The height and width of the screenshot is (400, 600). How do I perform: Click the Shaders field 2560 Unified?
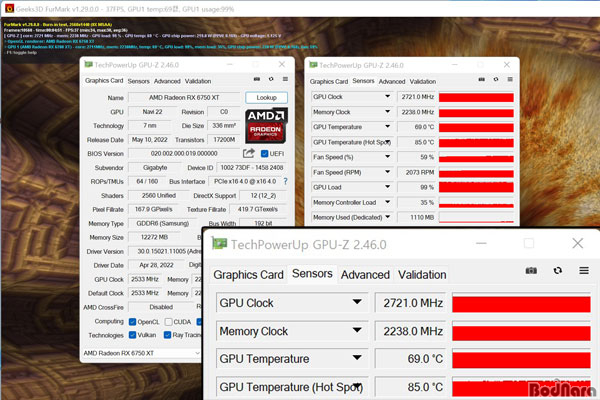pyautogui.click(x=159, y=196)
